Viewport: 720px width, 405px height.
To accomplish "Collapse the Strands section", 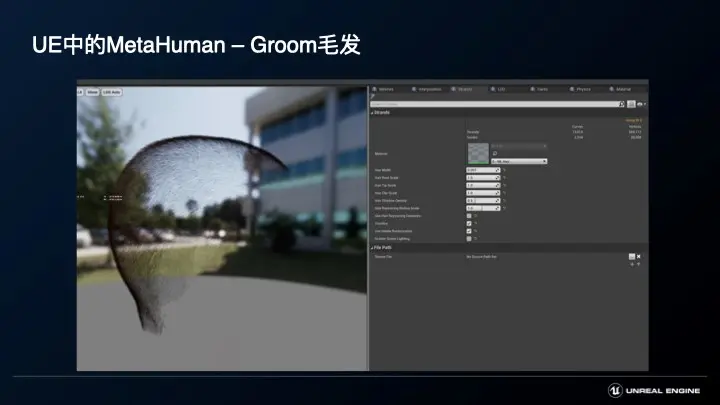I will (372, 112).
